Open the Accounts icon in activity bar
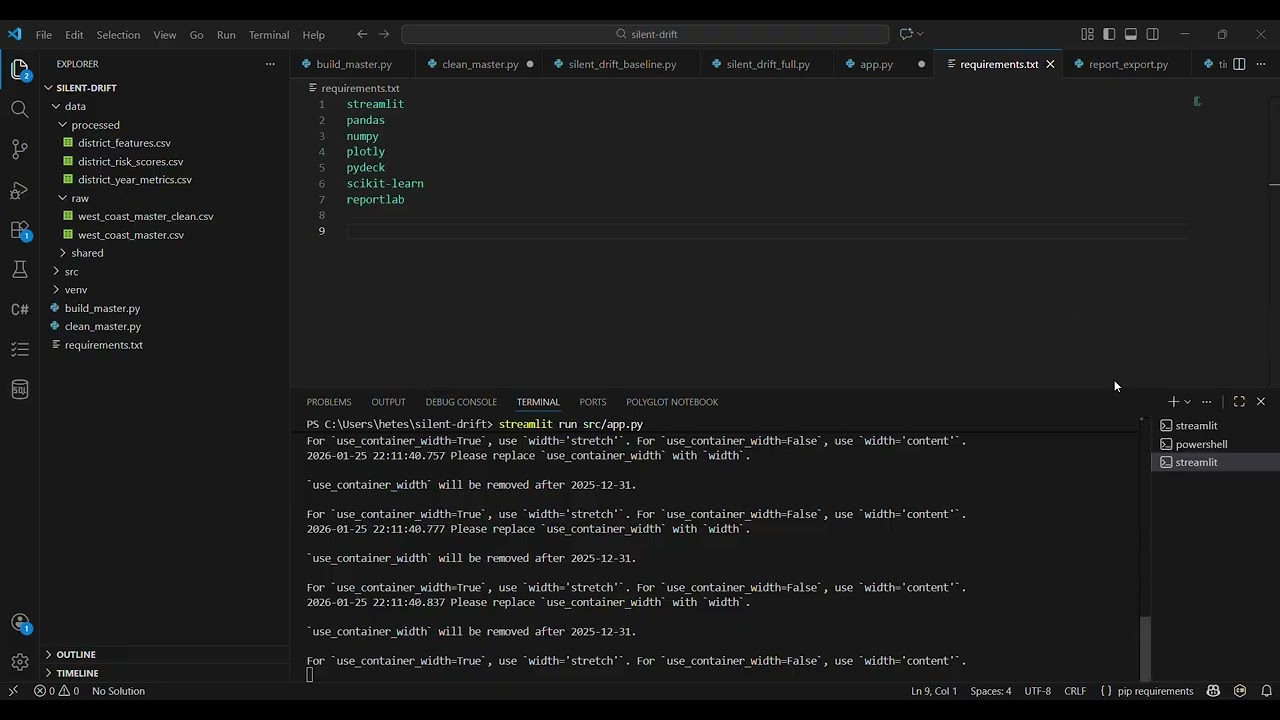The image size is (1280, 720). click(19, 622)
